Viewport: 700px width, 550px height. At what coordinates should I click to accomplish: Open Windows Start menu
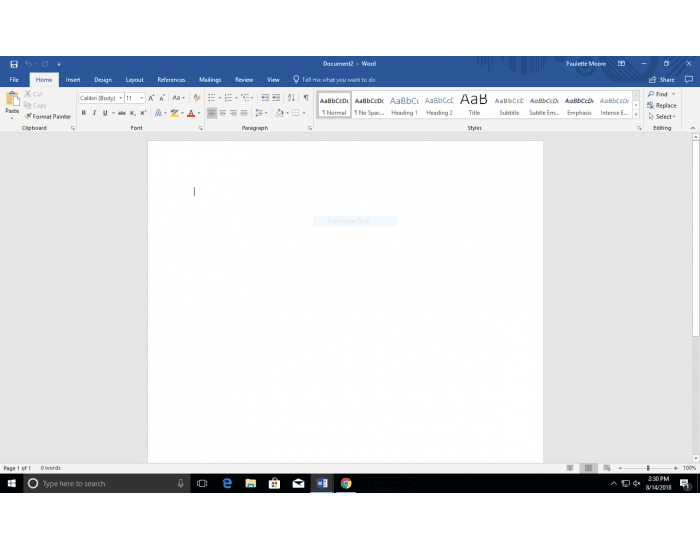12,483
